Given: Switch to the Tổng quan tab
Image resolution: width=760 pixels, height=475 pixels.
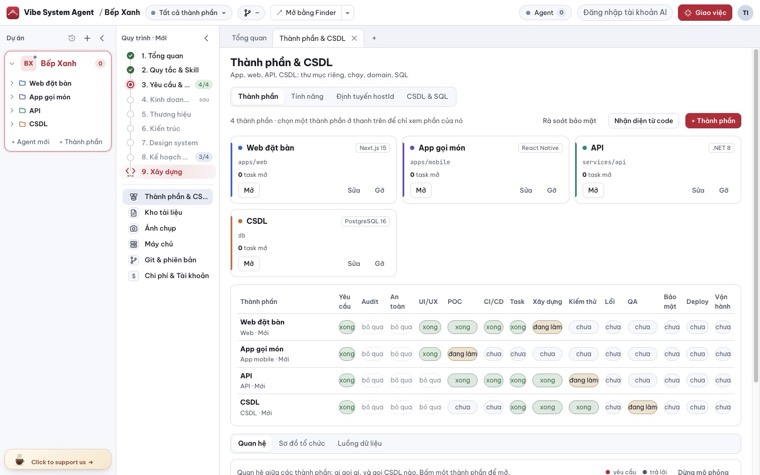Looking at the screenshot, I should [249, 38].
